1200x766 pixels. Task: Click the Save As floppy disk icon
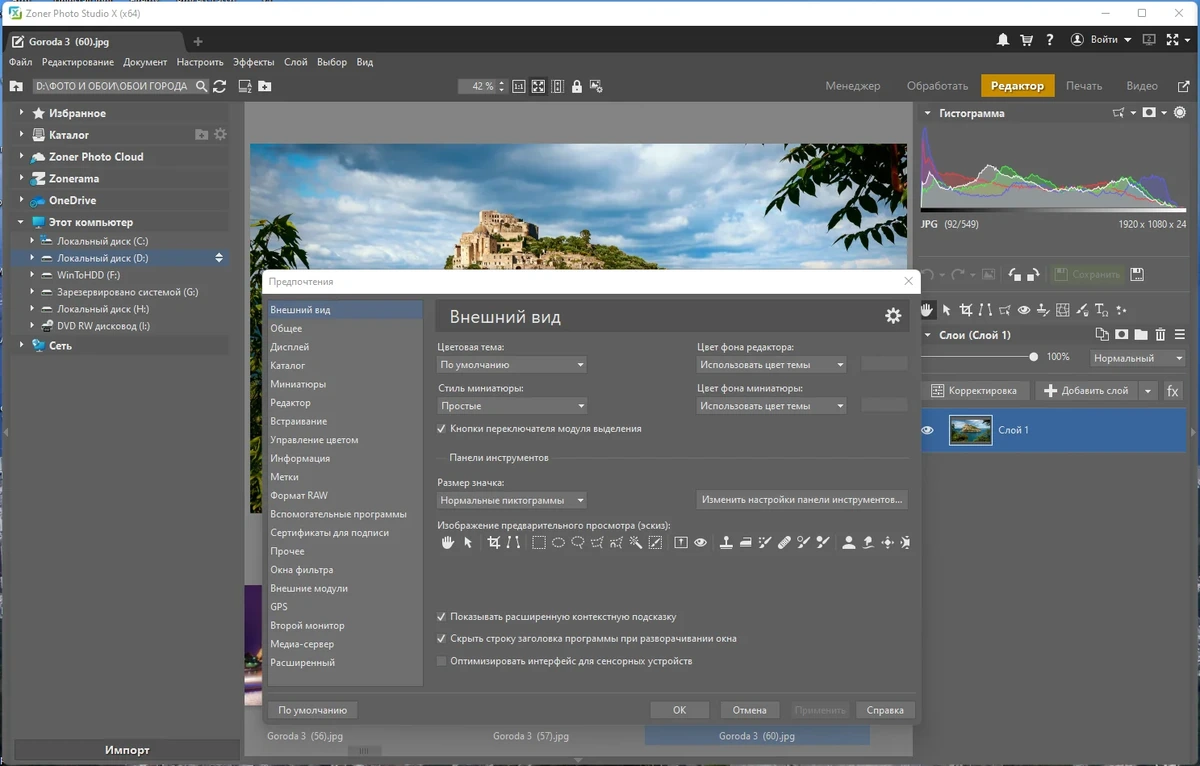1136,274
